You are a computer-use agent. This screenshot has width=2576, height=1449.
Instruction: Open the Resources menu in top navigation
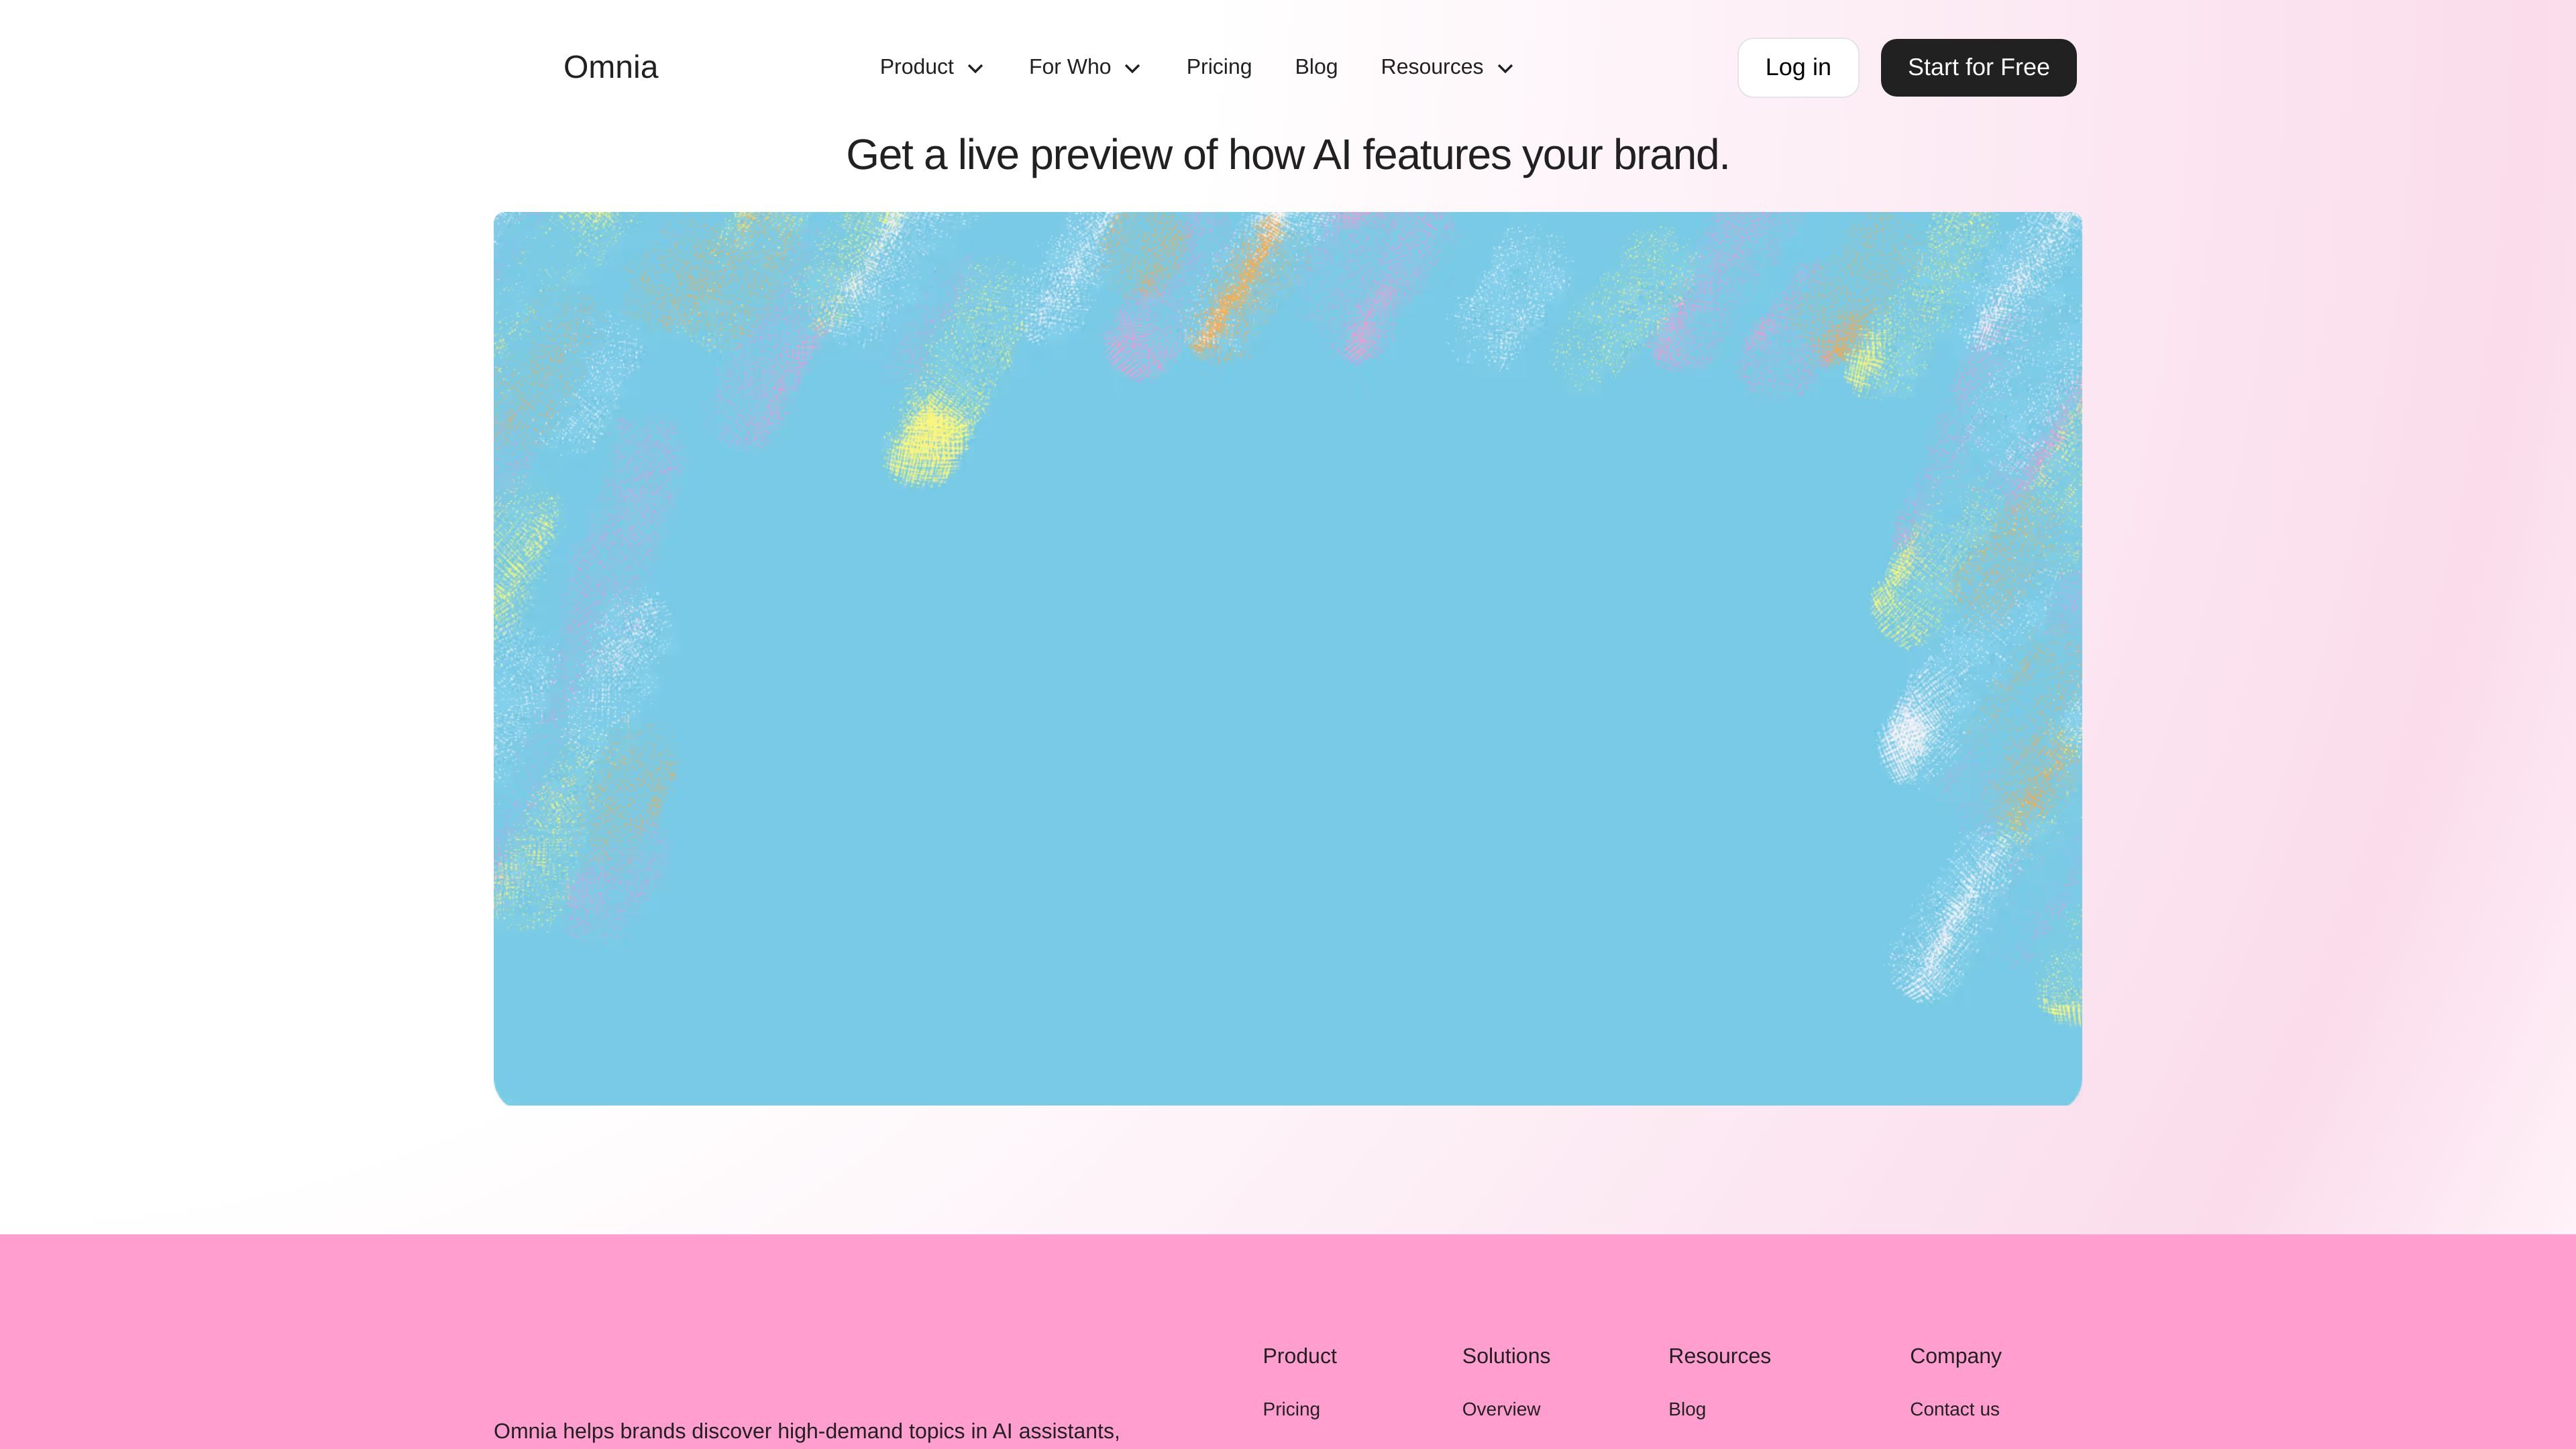click(1447, 67)
